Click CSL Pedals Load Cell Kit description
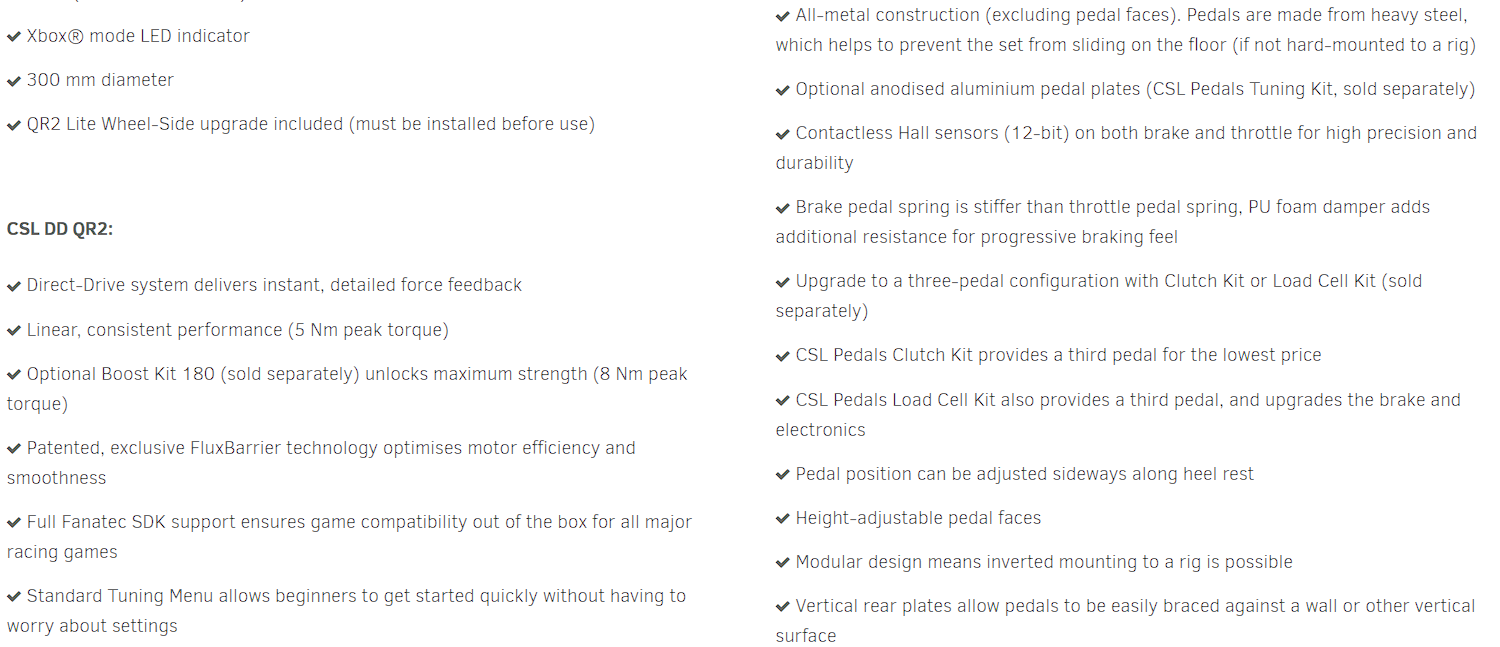The height and width of the screenshot is (647, 1500). coord(1118,415)
